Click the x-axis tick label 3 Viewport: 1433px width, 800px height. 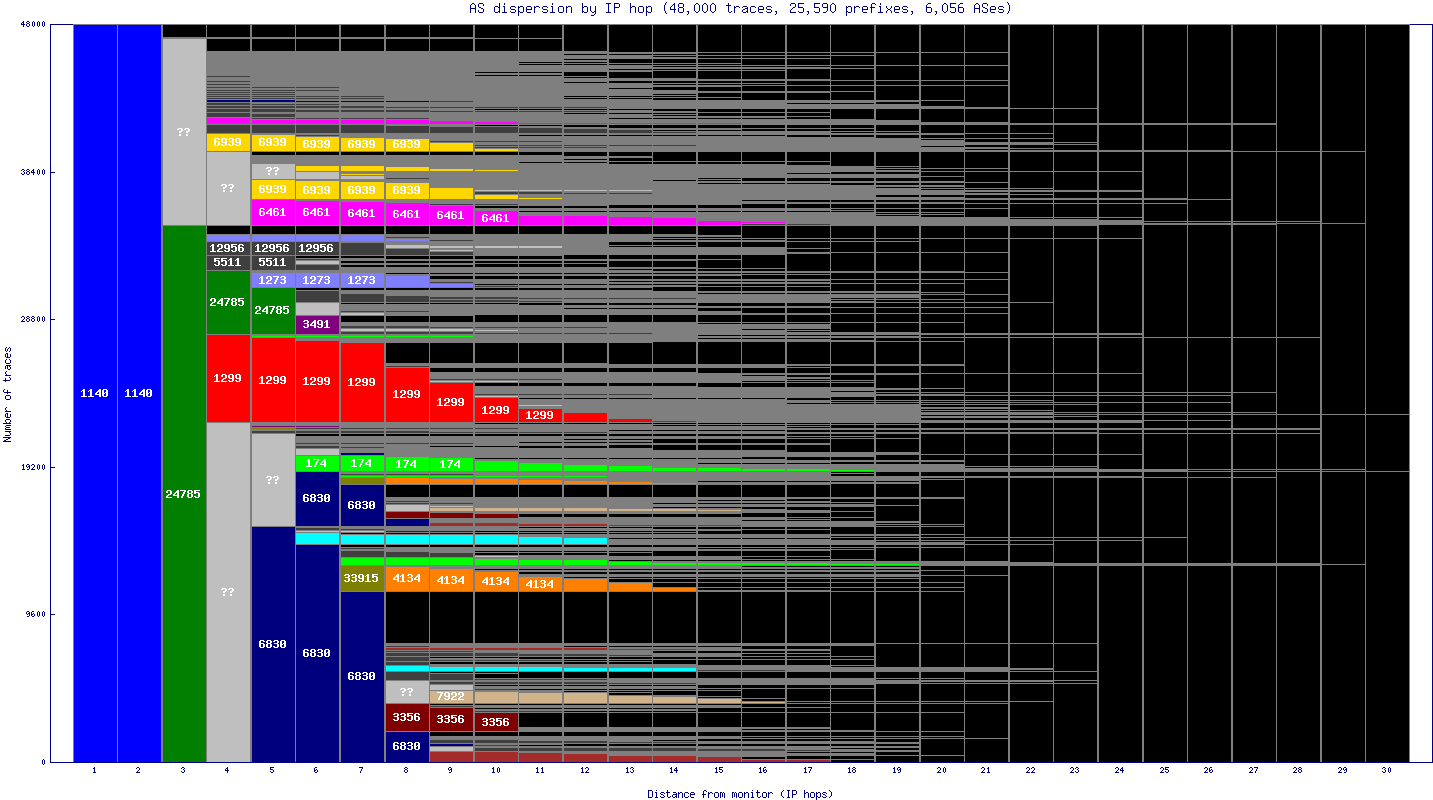(183, 771)
